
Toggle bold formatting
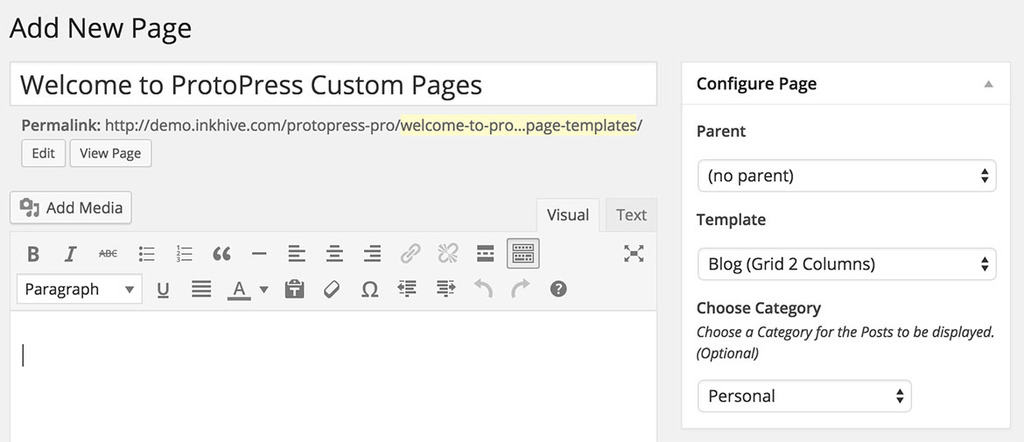[x=33, y=253]
